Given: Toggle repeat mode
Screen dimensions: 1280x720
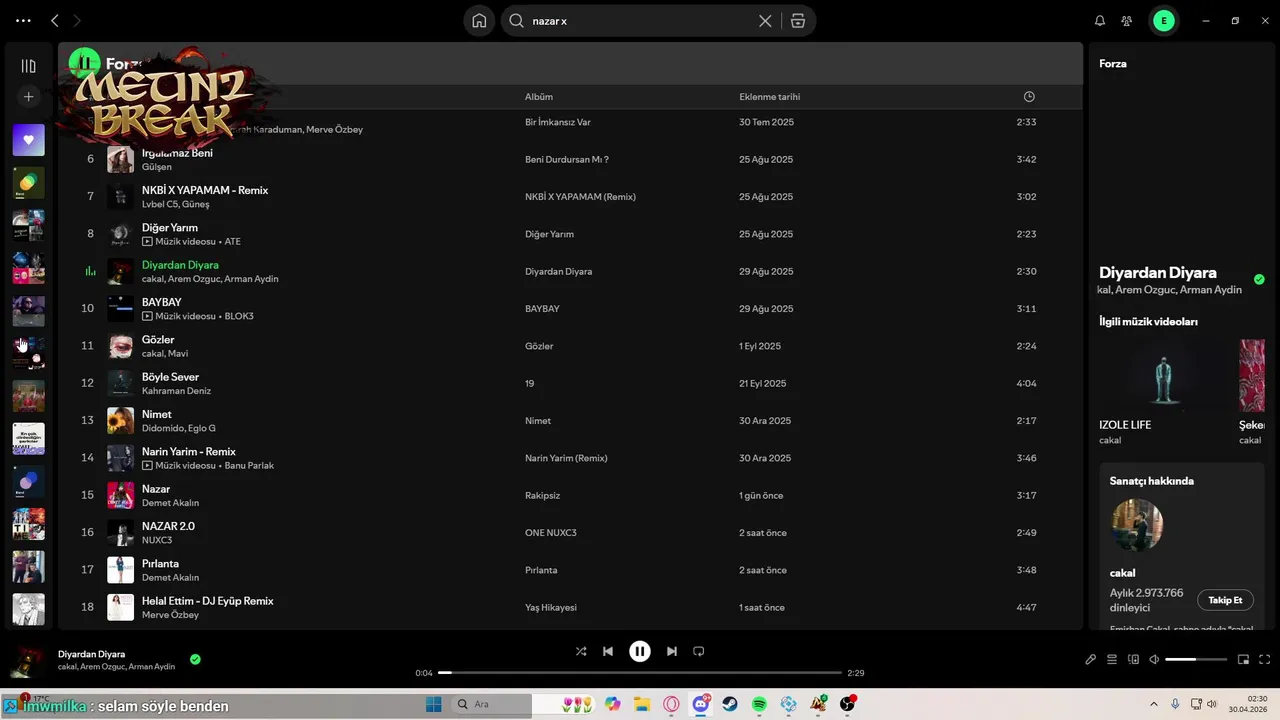Looking at the screenshot, I should (x=699, y=651).
